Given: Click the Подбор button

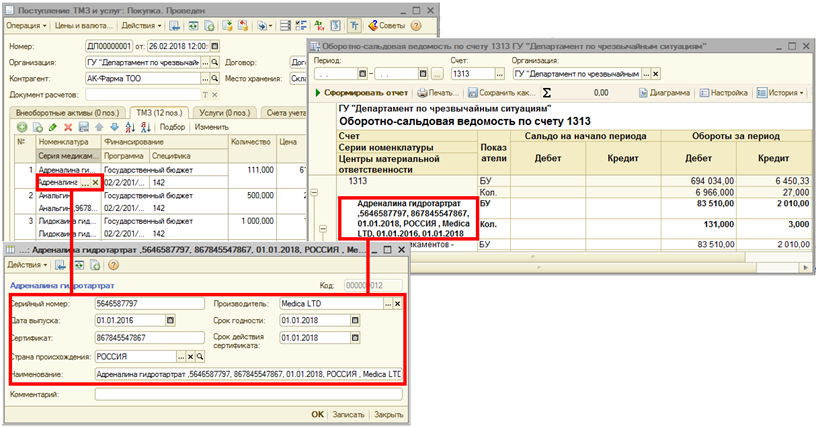Looking at the screenshot, I should (172, 127).
